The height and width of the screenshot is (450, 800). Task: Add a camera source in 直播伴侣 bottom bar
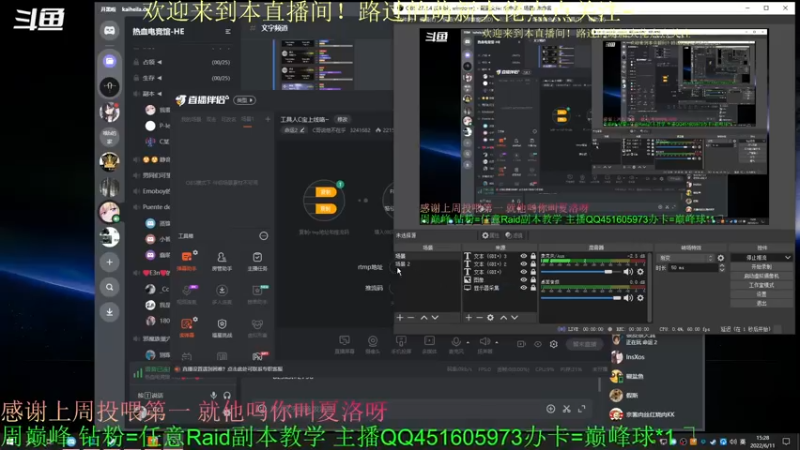[372, 344]
